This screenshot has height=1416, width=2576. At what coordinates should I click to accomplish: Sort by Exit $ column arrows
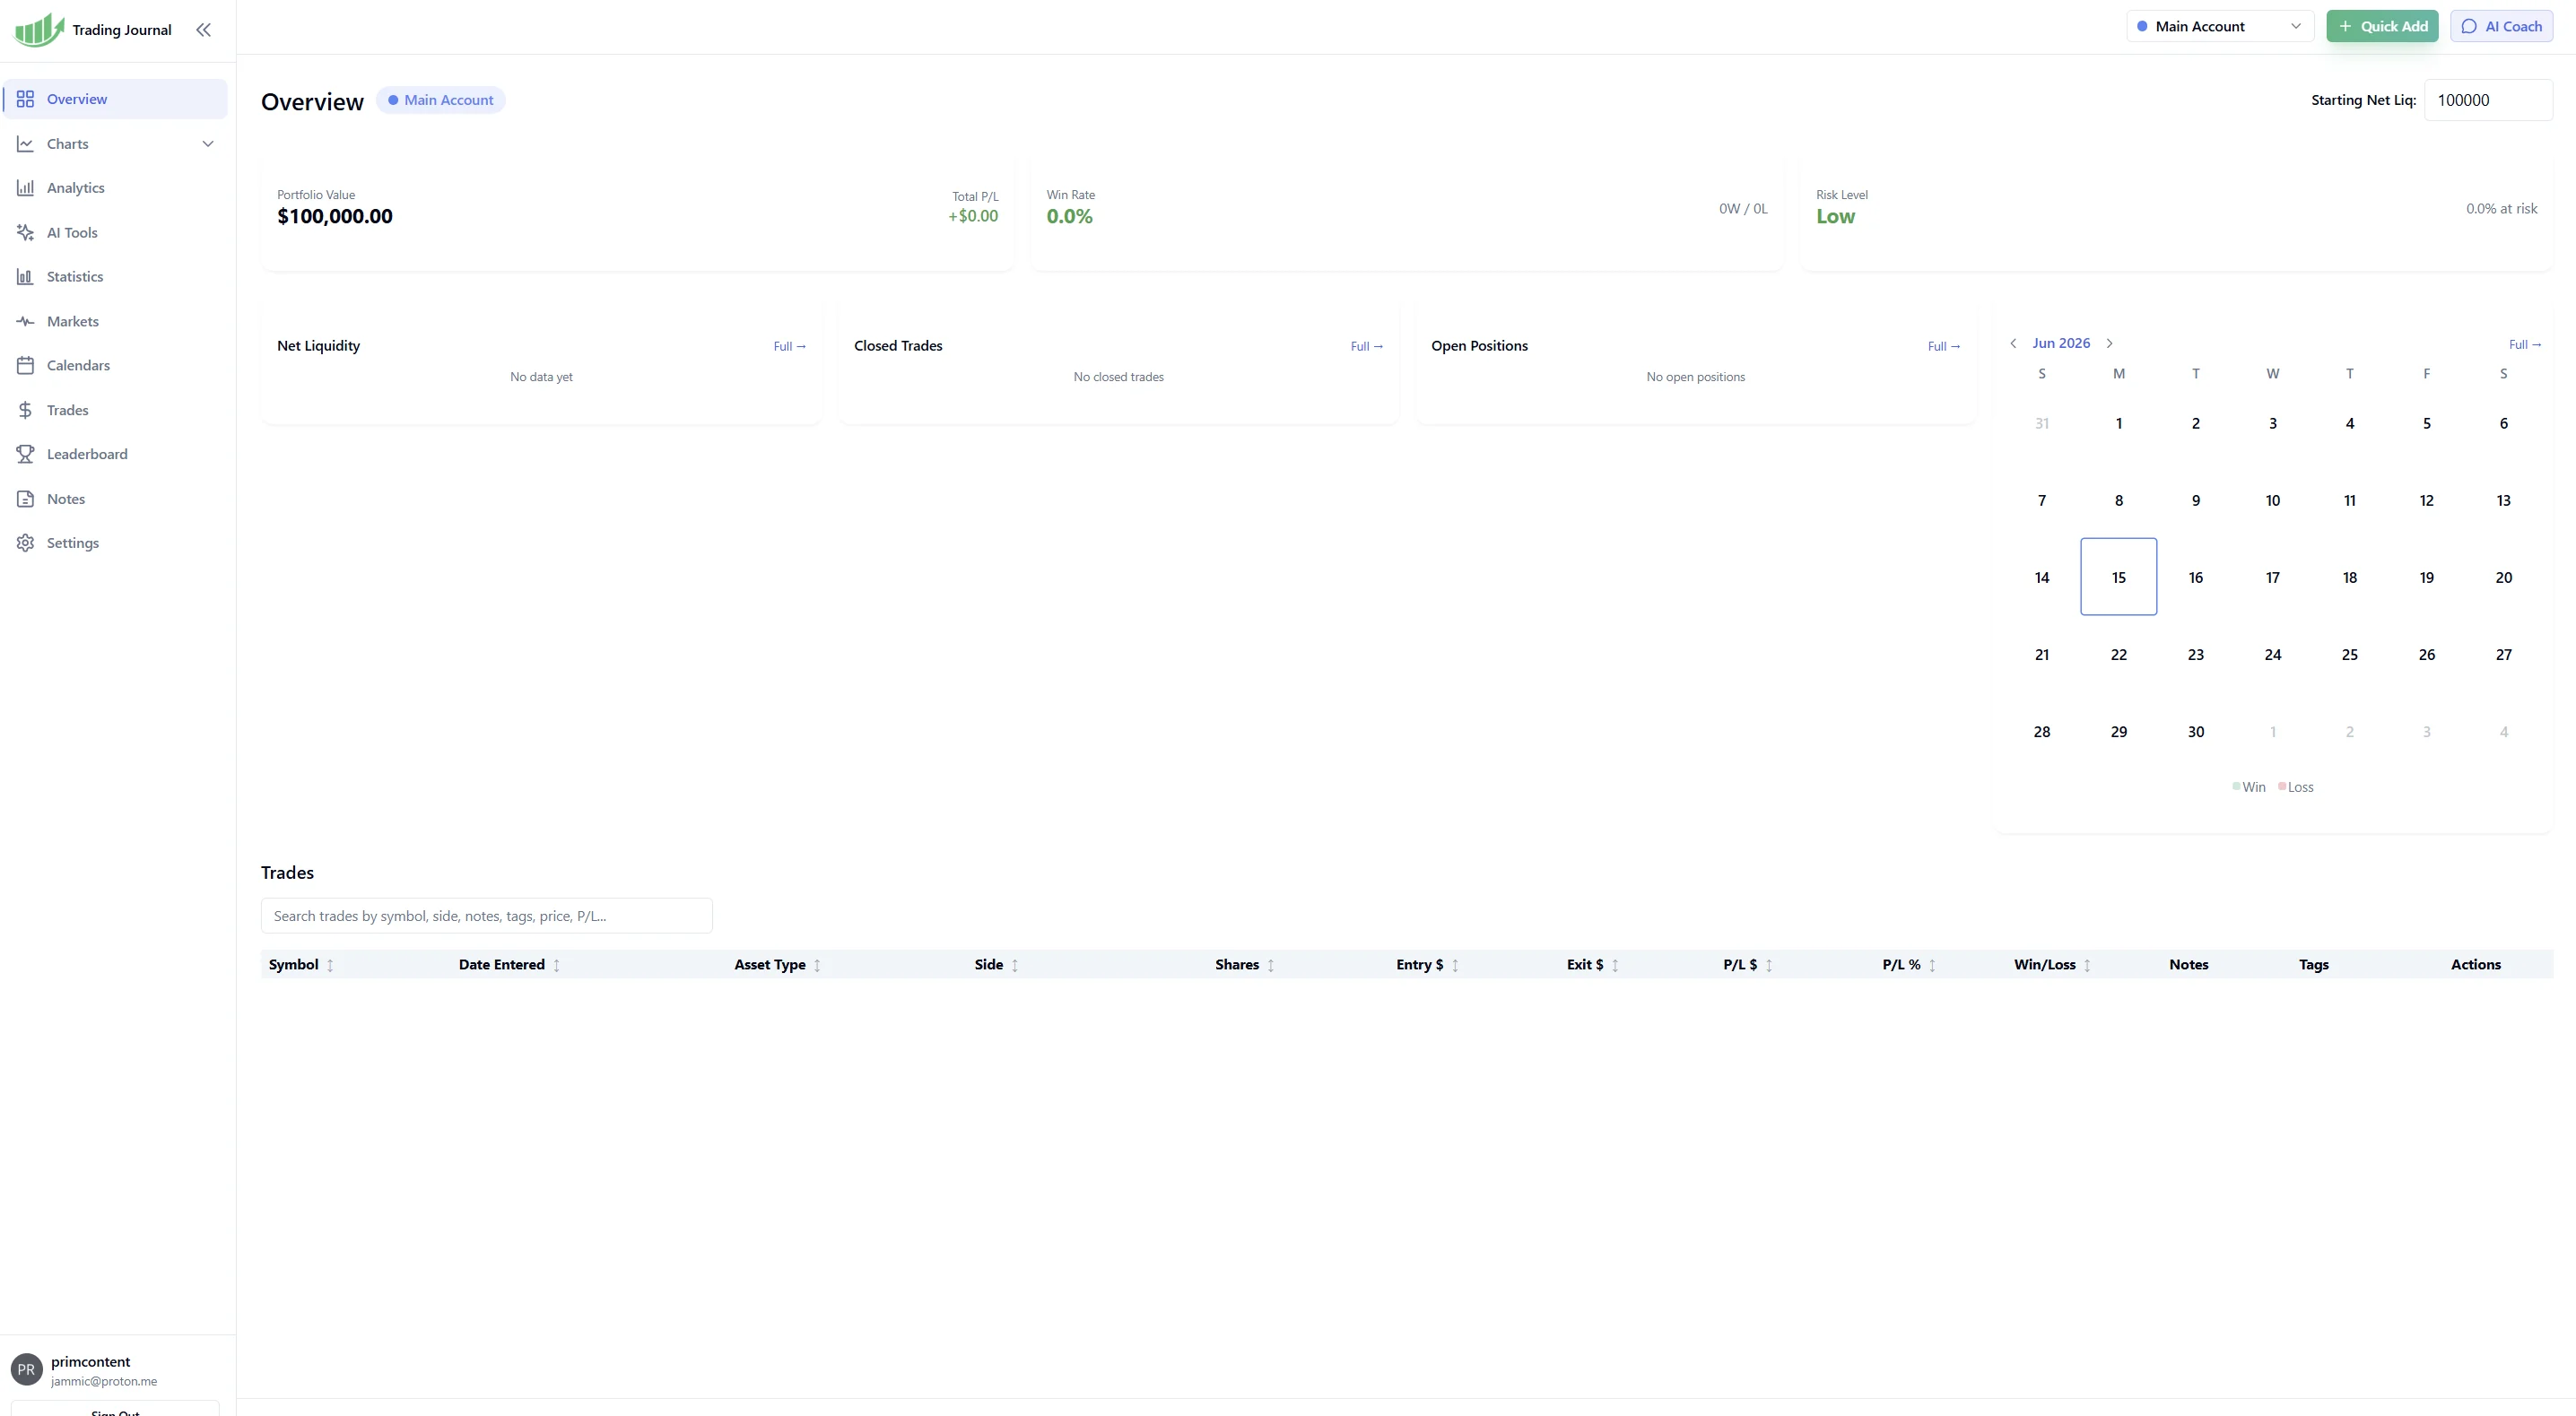tap(1615, 965)
